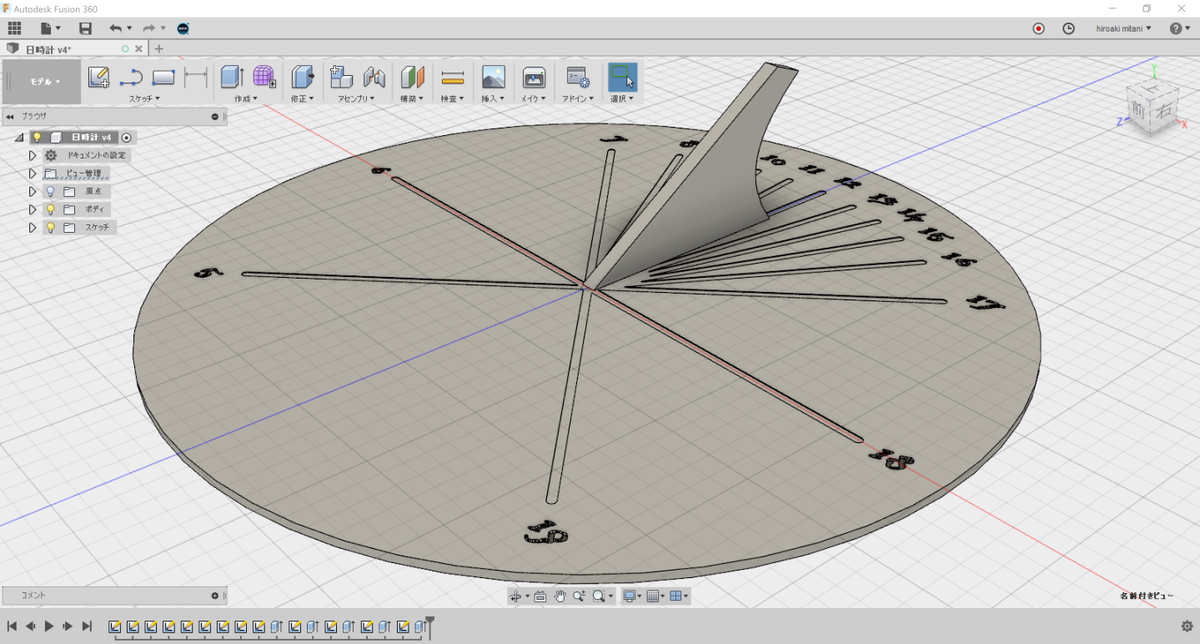This screenshot has width=1200, height=644.
Task: Open the Display Settings dropdown
Action: (633, 596)
